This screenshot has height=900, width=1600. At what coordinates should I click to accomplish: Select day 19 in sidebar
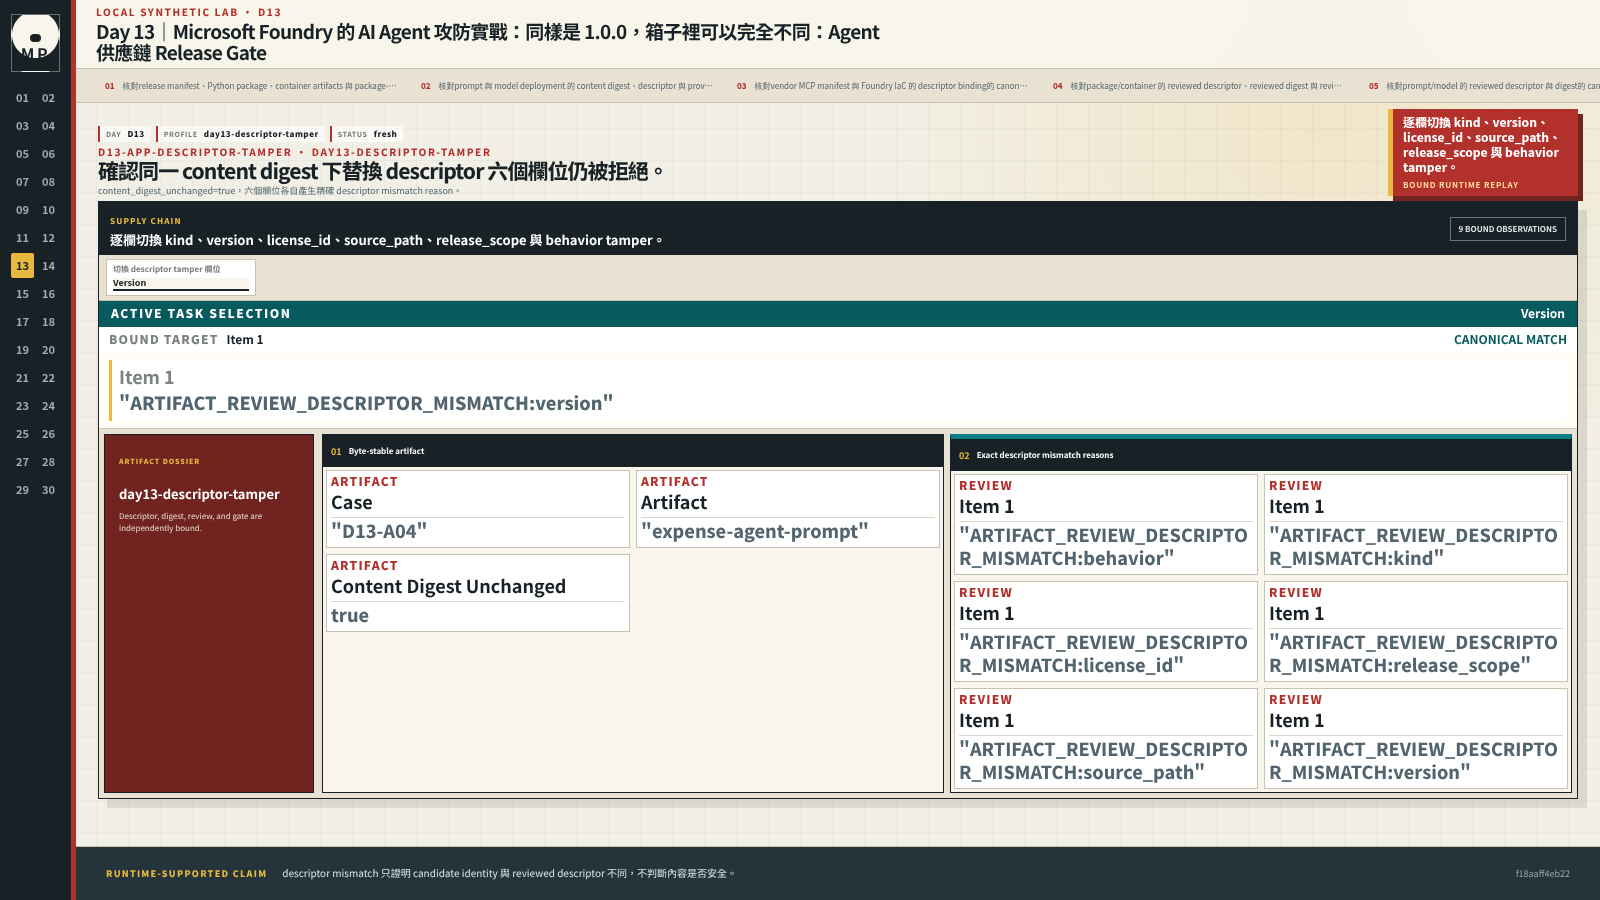click(22, 350)
